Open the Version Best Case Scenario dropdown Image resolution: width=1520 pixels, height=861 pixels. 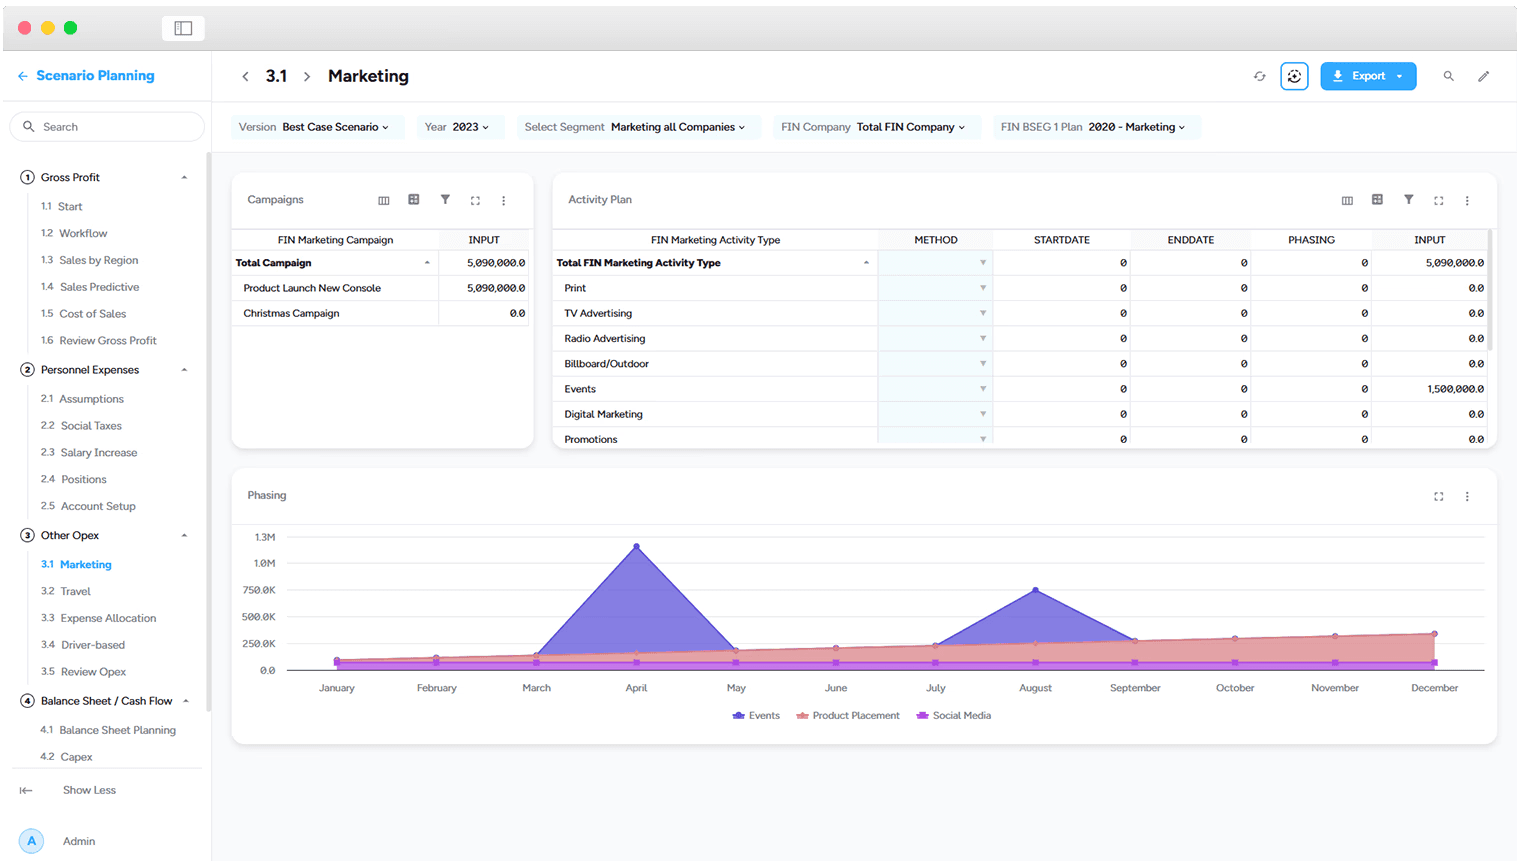[314, 127]
